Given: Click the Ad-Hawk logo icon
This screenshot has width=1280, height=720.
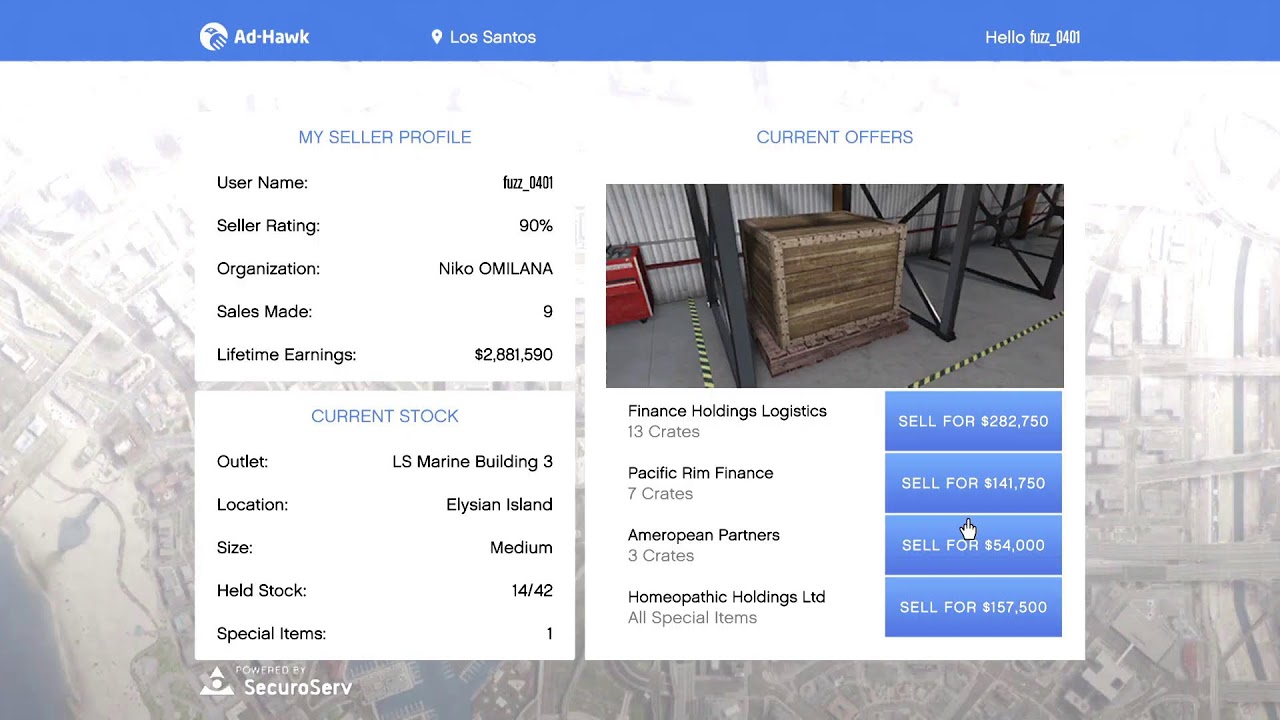Looking at the screenshot, I should tap(213, 37).
